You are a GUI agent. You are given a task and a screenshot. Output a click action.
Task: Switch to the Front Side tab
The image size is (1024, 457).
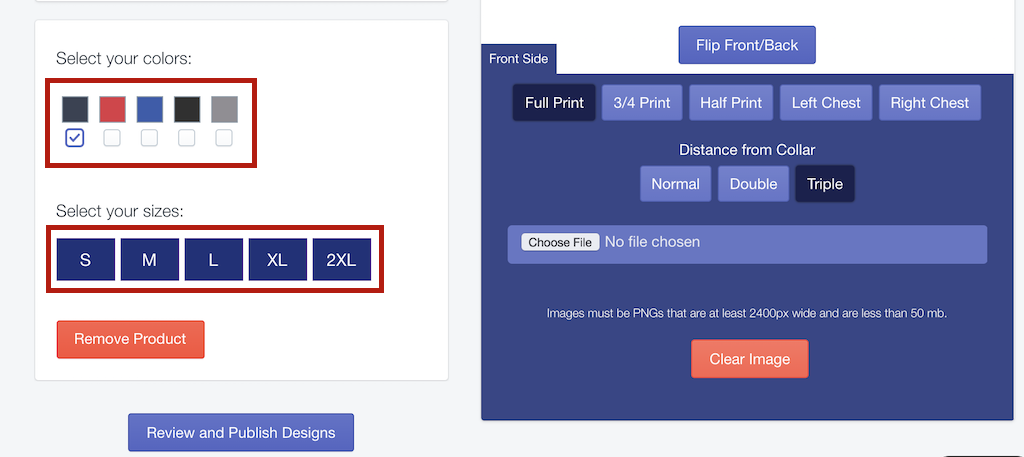tap(519, 59)
